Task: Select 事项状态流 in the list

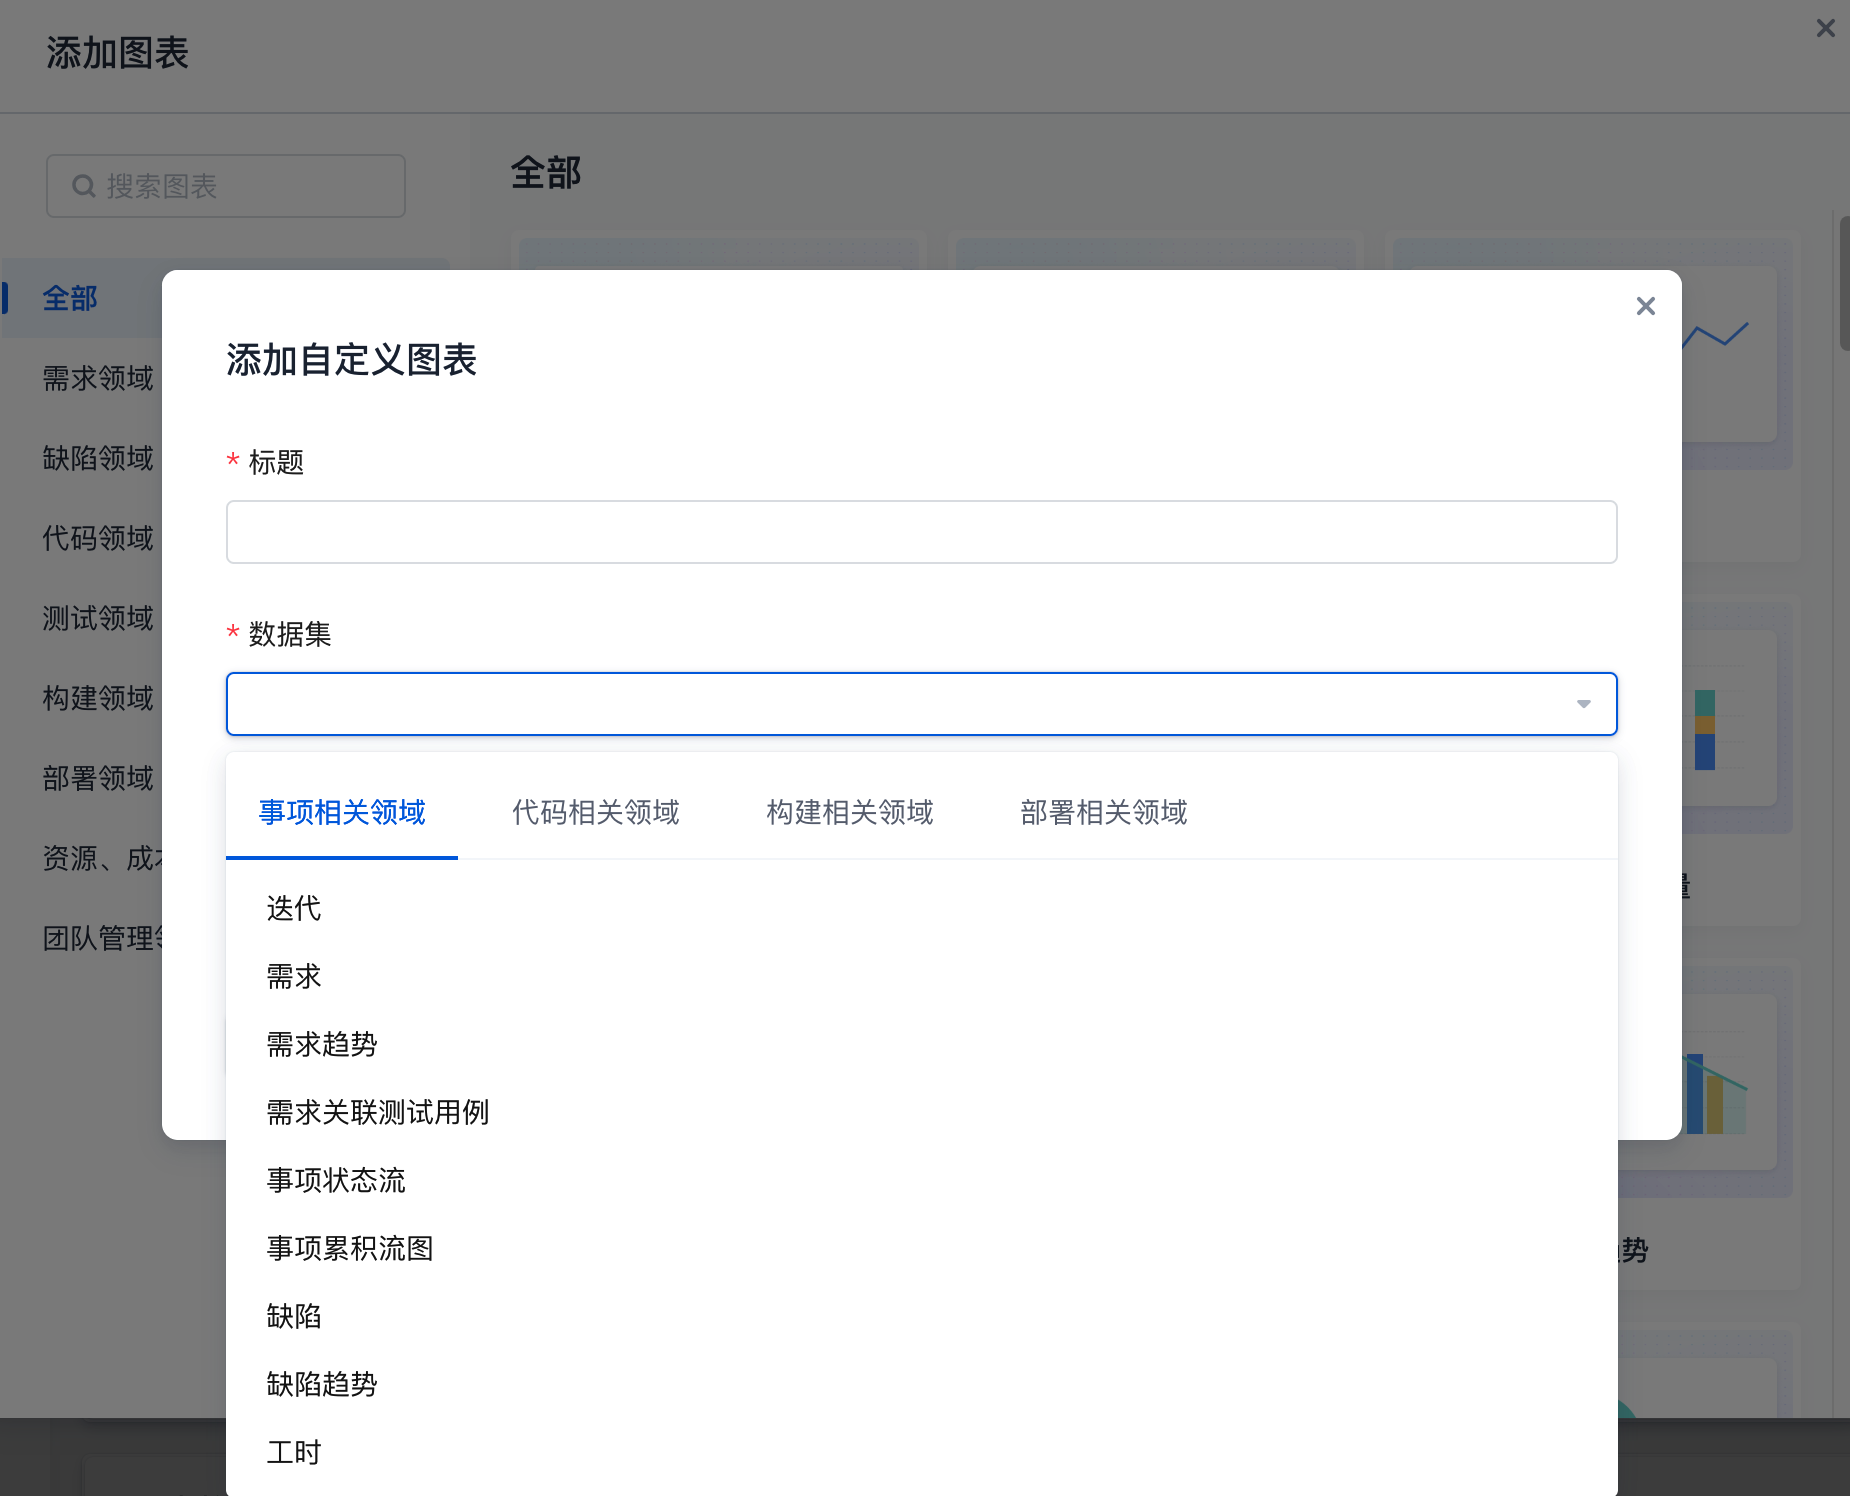Action: click(336, 1180)
